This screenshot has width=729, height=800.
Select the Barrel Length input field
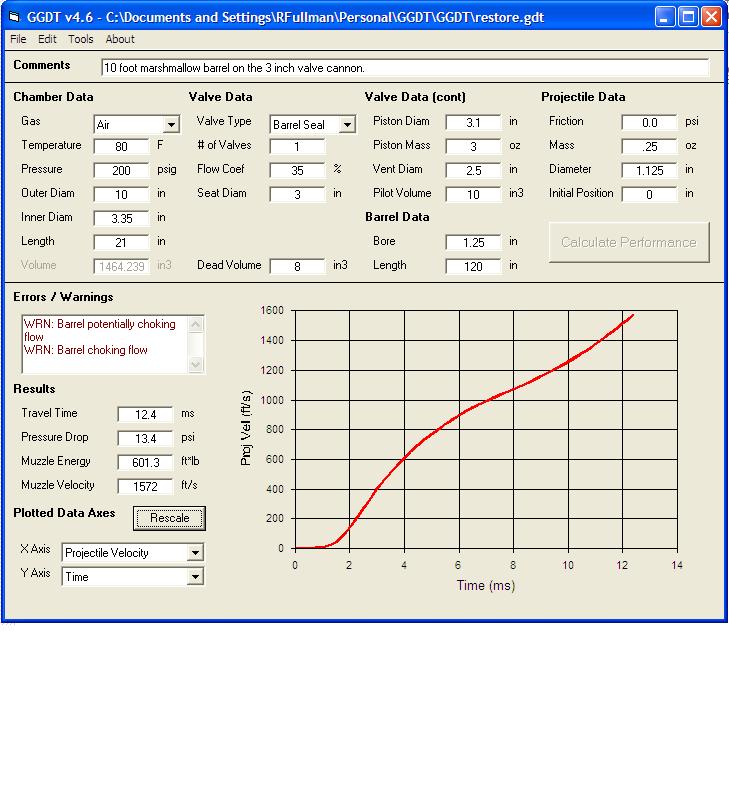coord(473,266)
